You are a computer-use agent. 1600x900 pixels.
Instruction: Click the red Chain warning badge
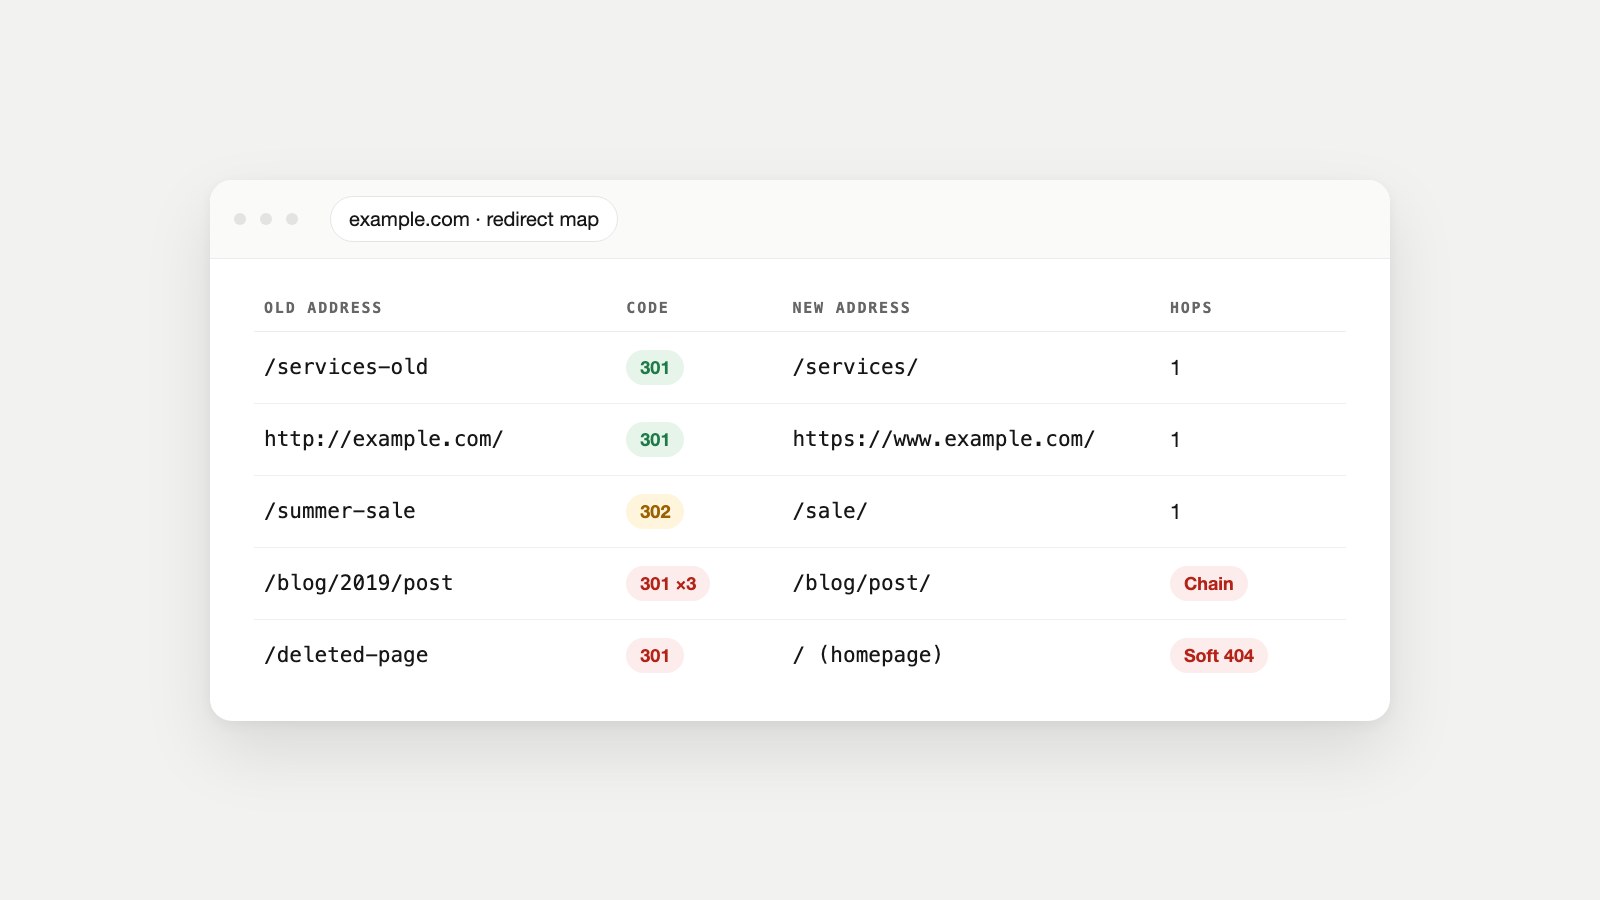(x=1209, y=583)
